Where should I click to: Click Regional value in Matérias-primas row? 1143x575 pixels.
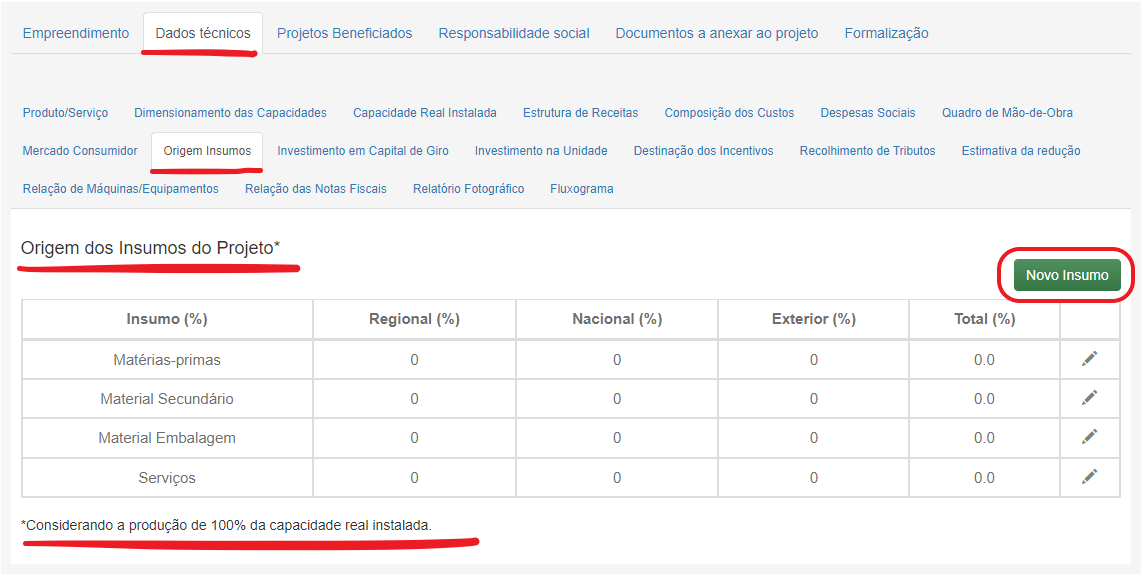(414, 359)
